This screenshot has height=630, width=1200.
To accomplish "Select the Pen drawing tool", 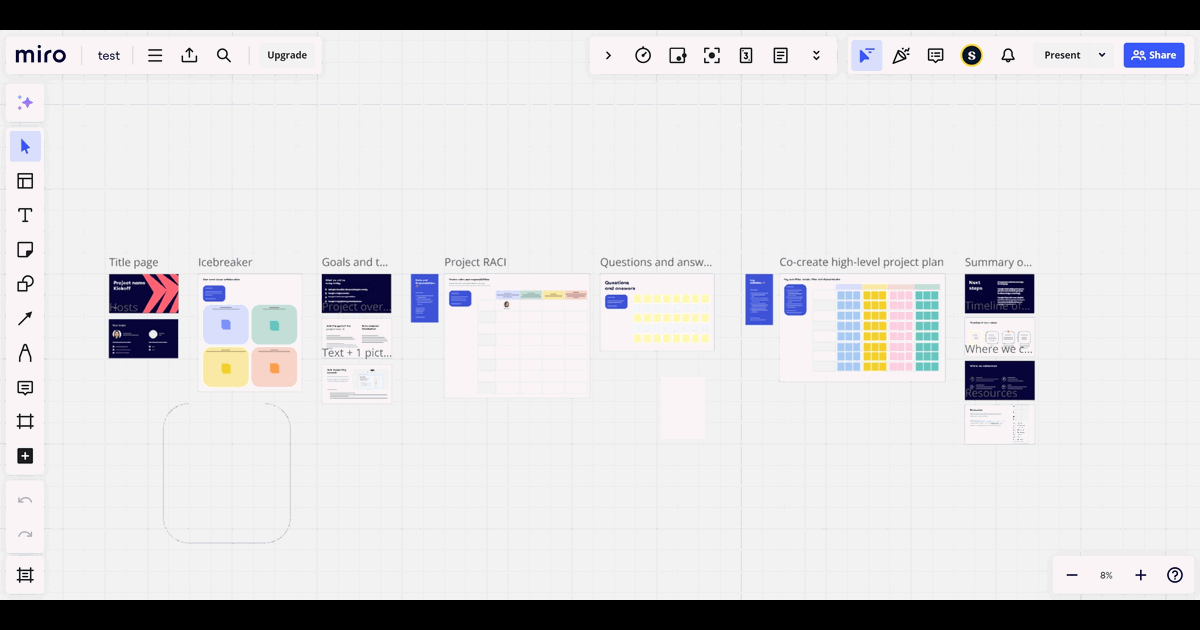I will (x=25, y=353).
